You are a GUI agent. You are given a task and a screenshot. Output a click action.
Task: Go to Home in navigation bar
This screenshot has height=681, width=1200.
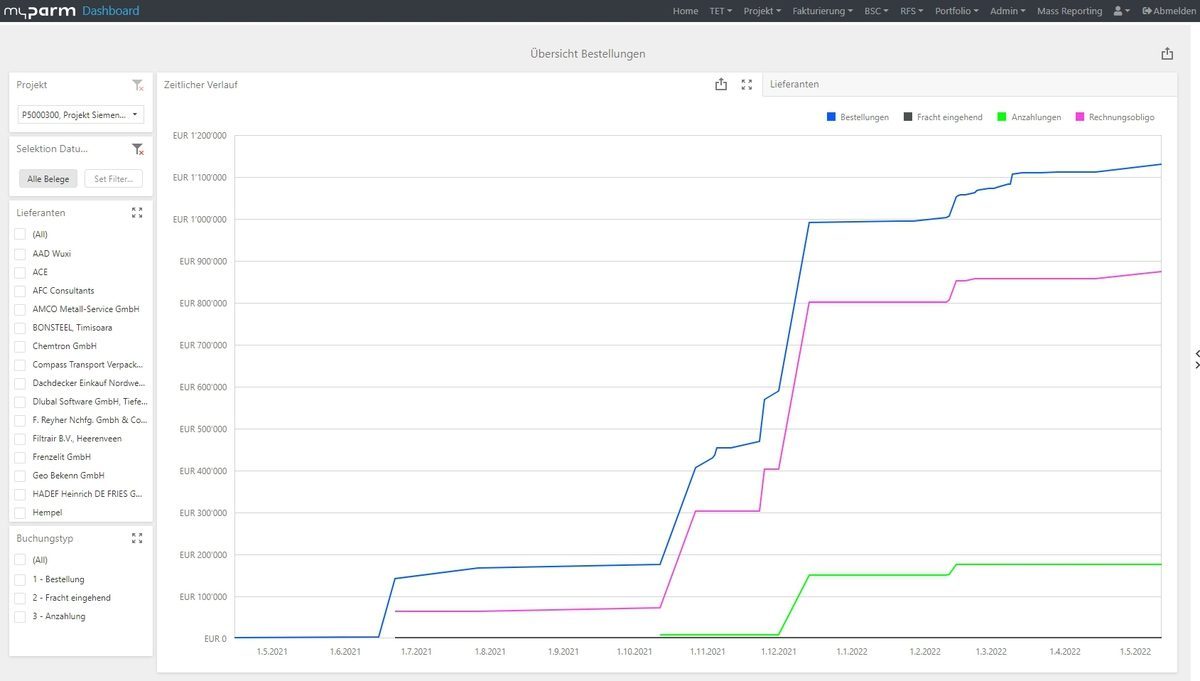tap(685, 11)
